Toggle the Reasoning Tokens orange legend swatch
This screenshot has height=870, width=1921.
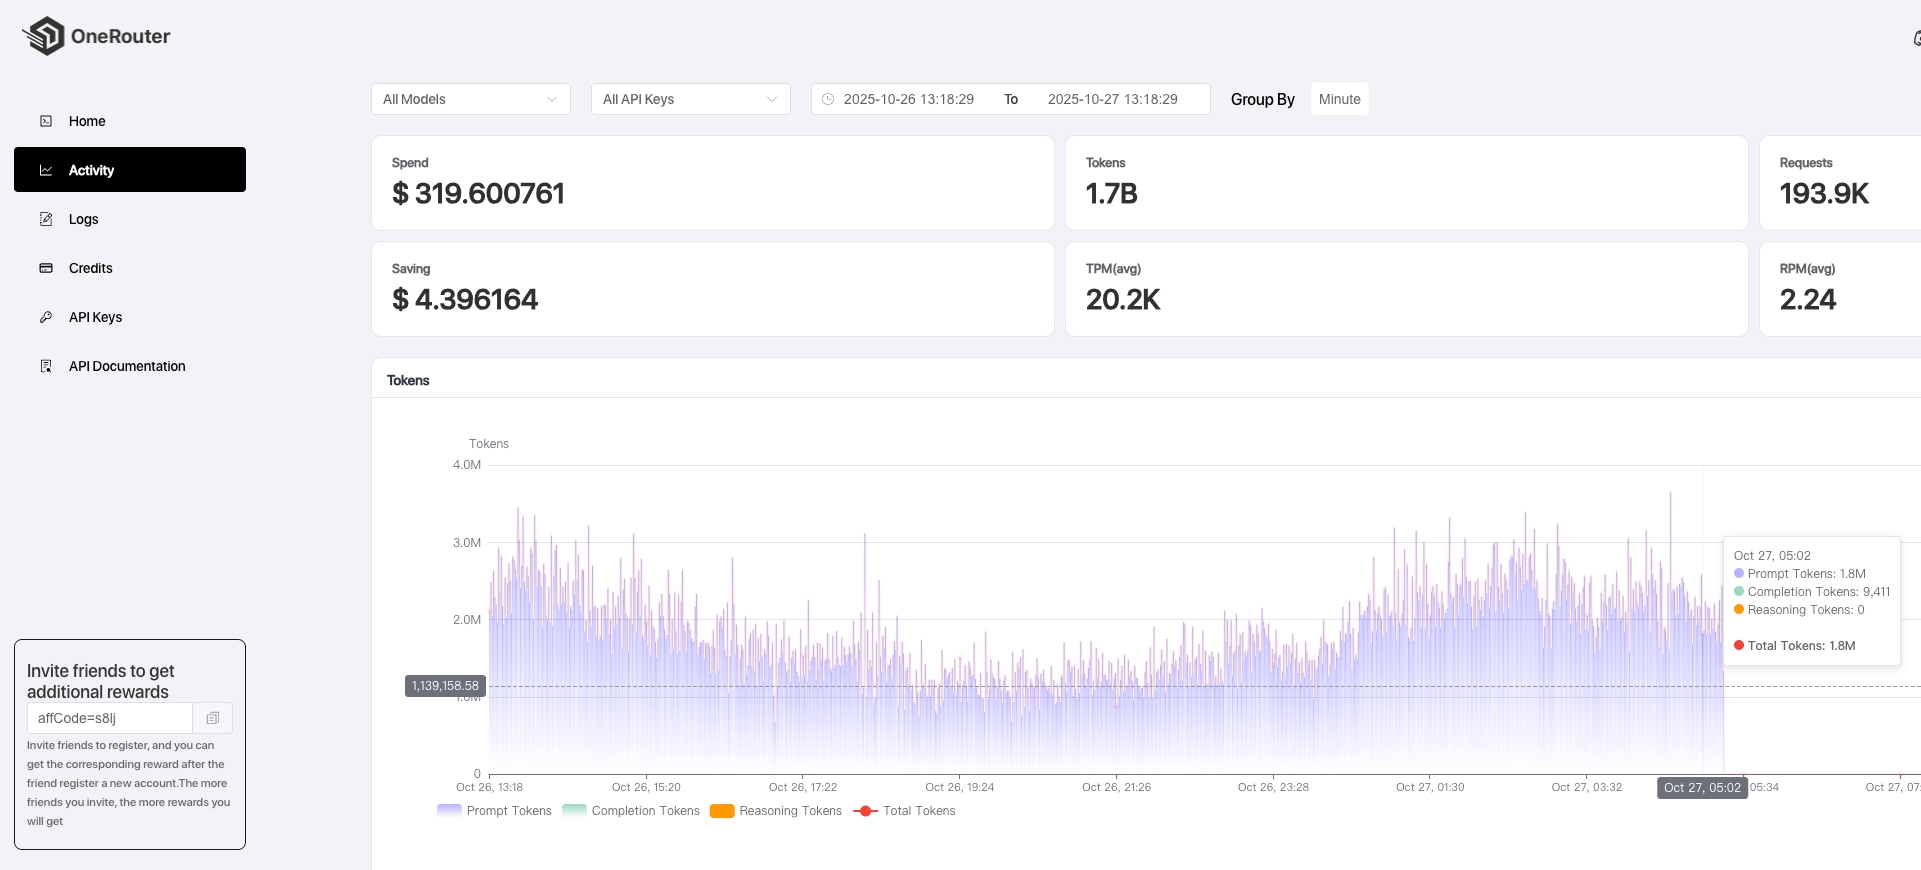coord(722,811)
